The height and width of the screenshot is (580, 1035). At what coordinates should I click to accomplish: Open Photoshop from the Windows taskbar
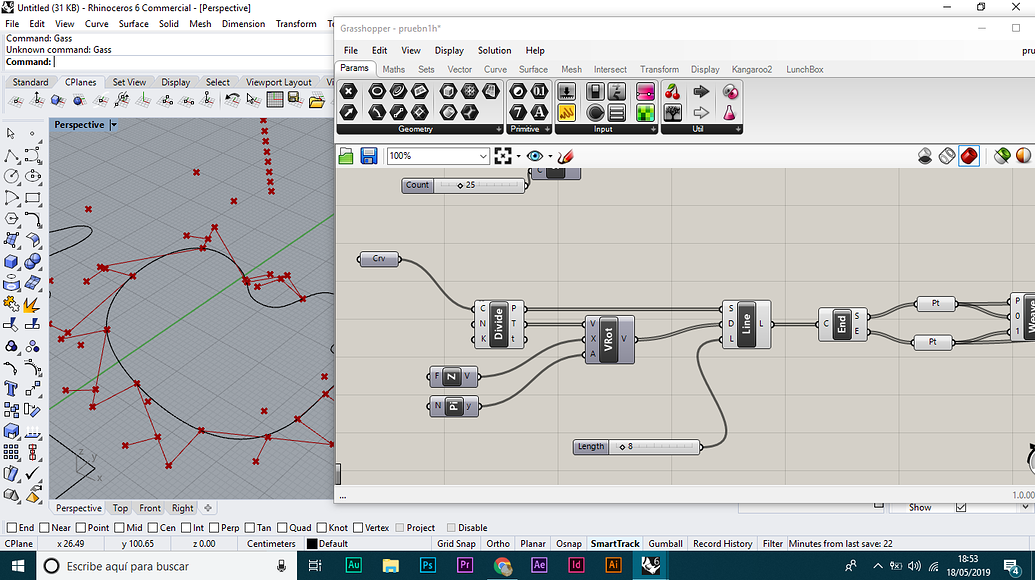(x=427, y=565)
